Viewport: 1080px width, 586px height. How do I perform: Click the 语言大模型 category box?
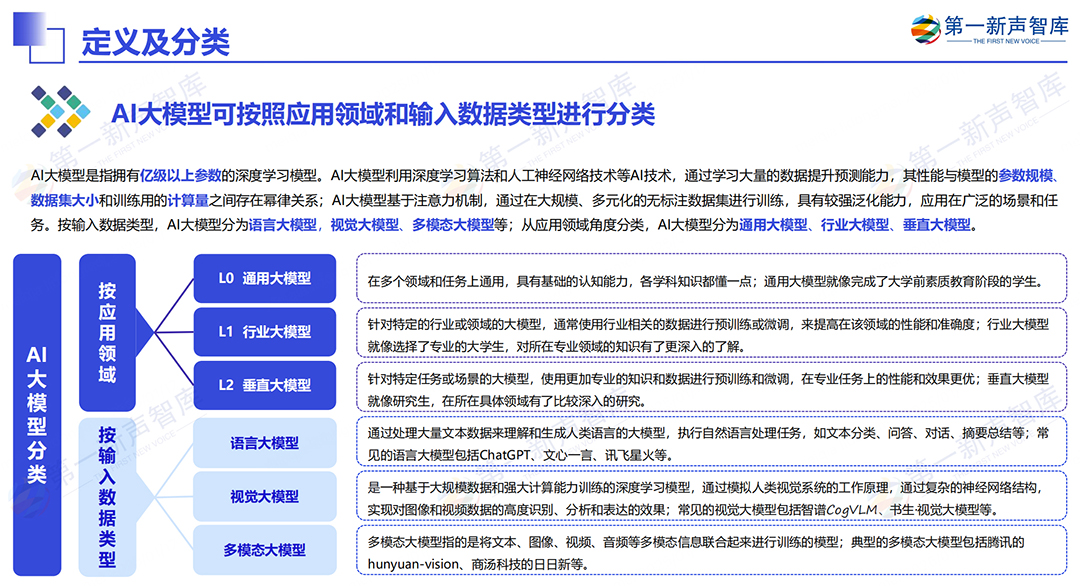[x=264, y=443]
